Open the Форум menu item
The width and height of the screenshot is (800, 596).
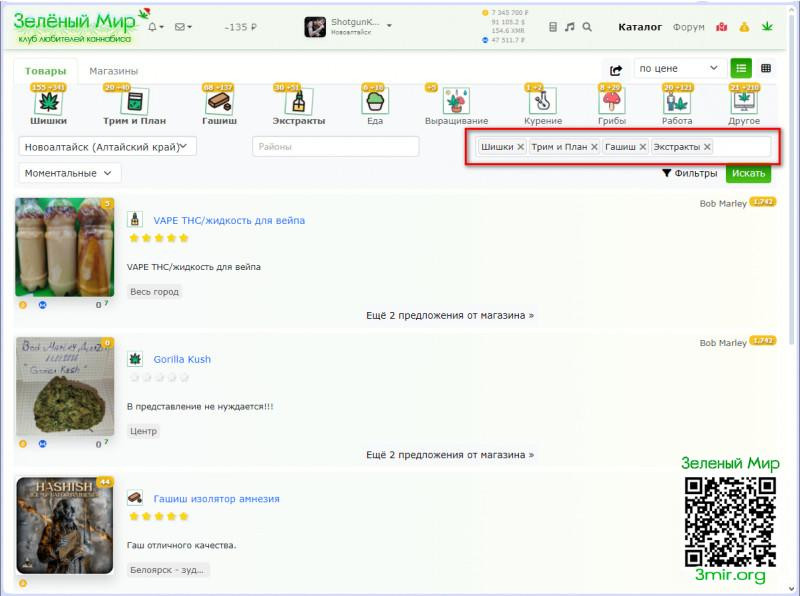click(688, 27)
